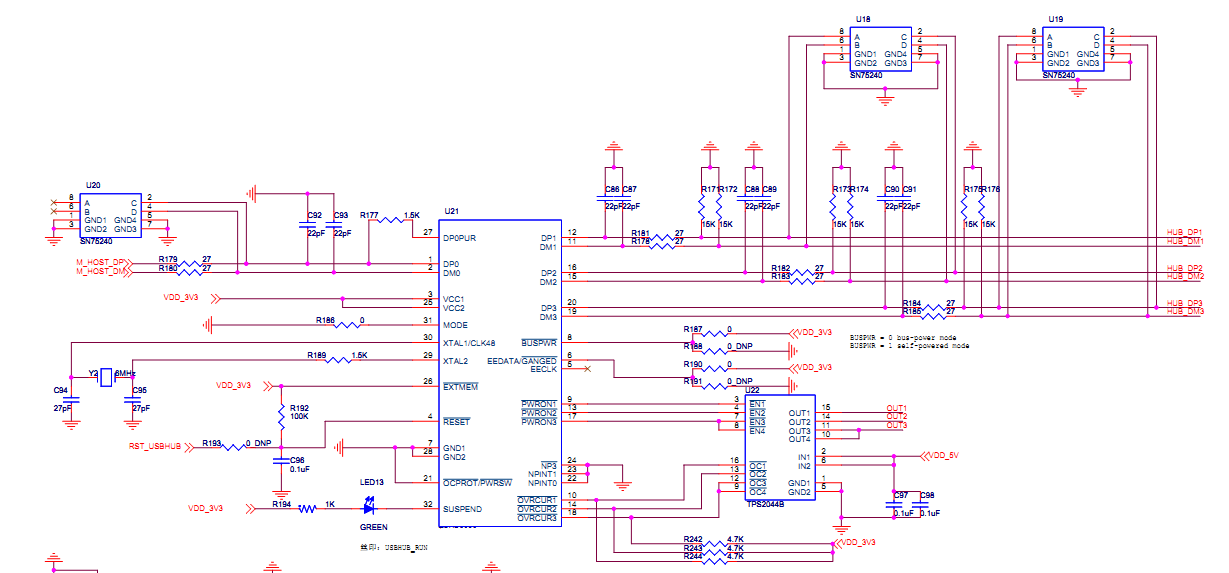The image size is (1229, 573).
Task: Select the C98 capacitor designator
Action: tap(926, 495)
